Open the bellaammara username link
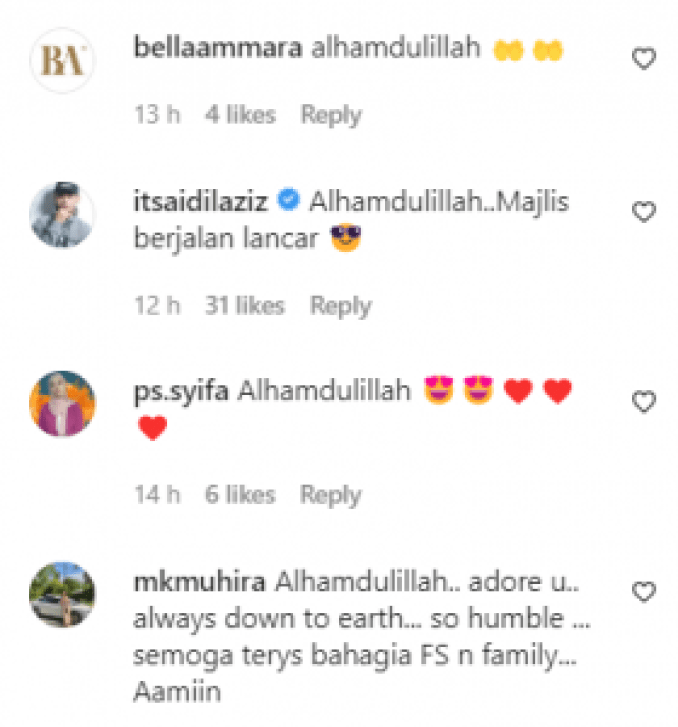Image resolution: width=678 pixels, height=727 pixels. [218, 47]
